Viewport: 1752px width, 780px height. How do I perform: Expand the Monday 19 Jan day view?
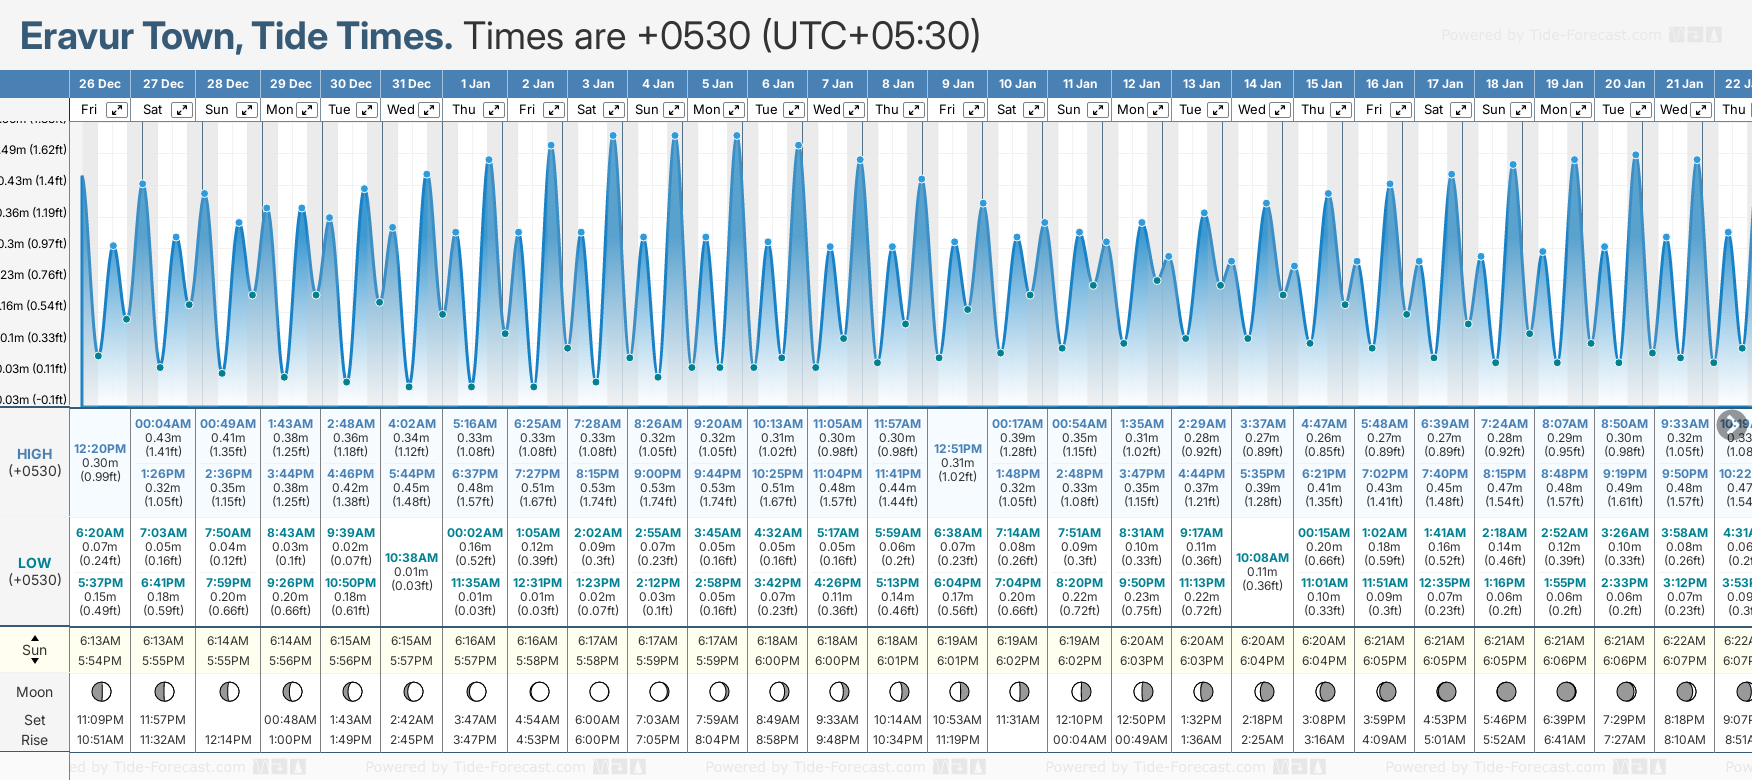point(1581,110)
